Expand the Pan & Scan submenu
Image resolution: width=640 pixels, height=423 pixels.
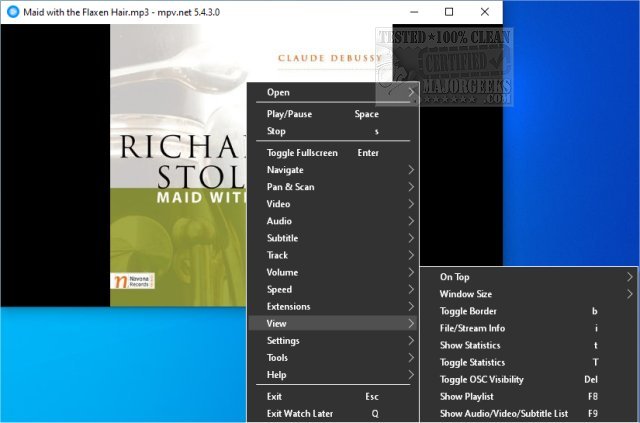point(333,187)
